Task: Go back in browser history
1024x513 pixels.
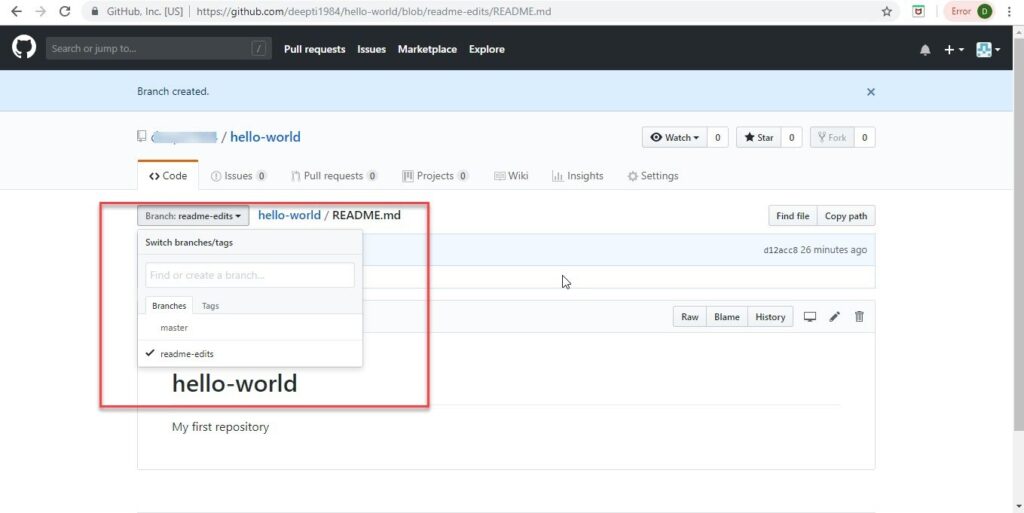Action: (x=16, y=11)
